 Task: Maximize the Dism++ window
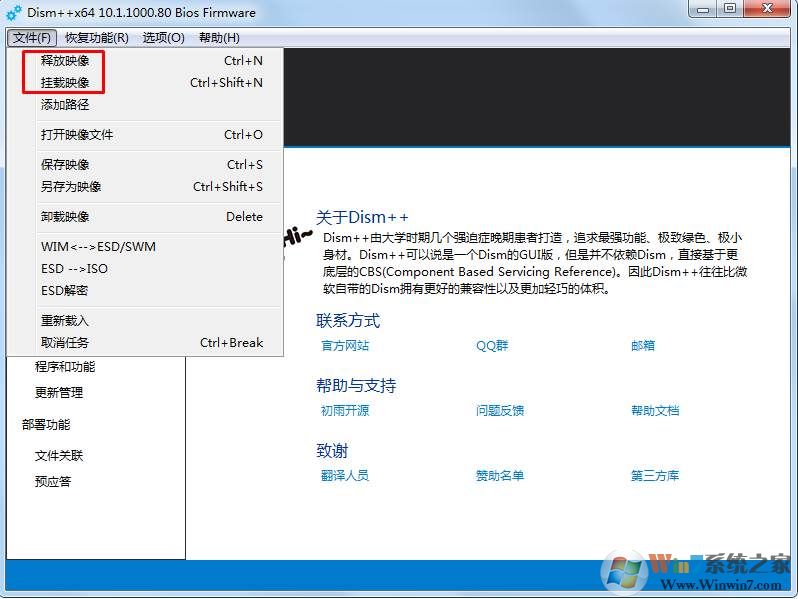(730, 9)
